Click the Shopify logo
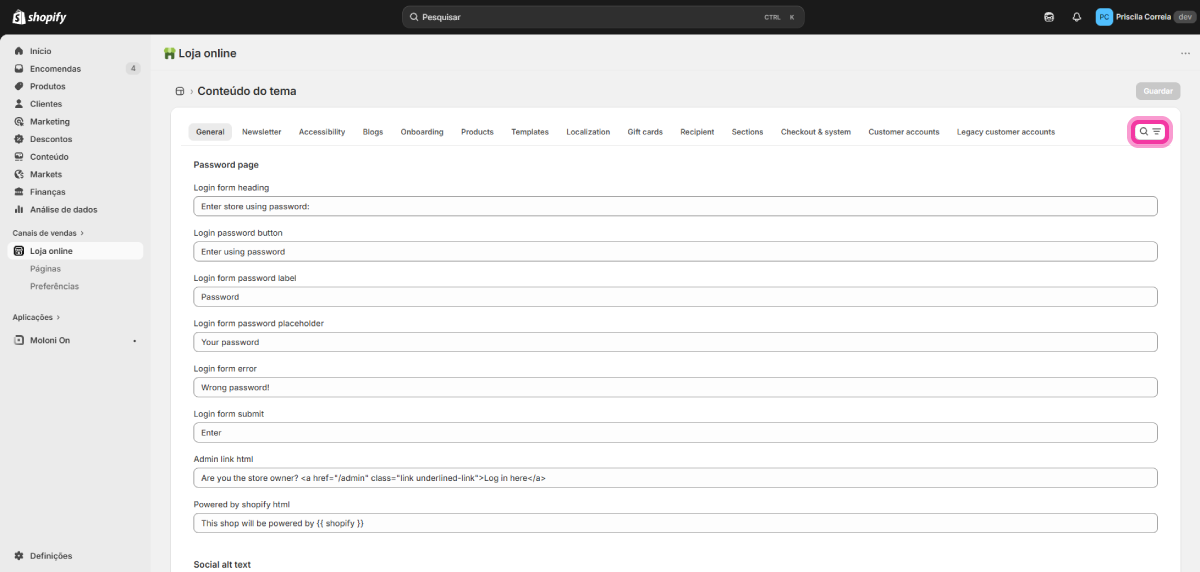Image resolution: width=1200 pixels, height=572 pixels. (x=39, y=17)
